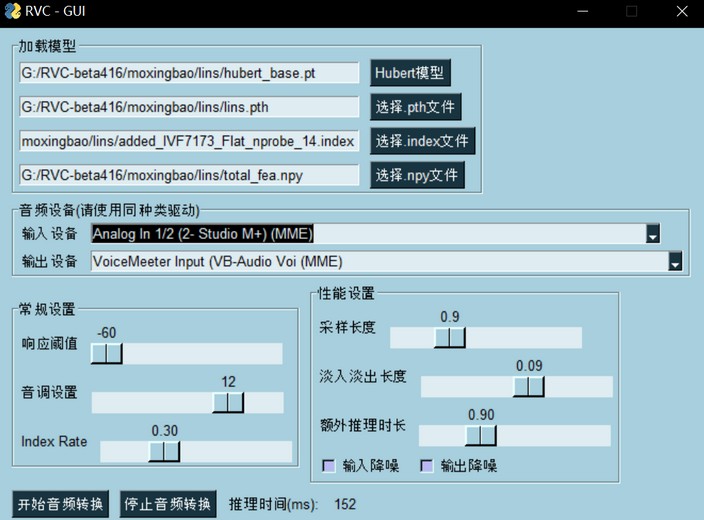Click the 采样长度 slider handle
704x520 pixels.
[450, 338]
